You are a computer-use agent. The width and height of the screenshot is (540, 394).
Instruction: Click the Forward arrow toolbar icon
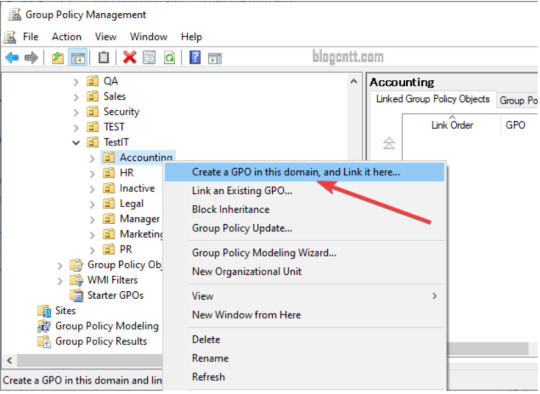[31, 58]
